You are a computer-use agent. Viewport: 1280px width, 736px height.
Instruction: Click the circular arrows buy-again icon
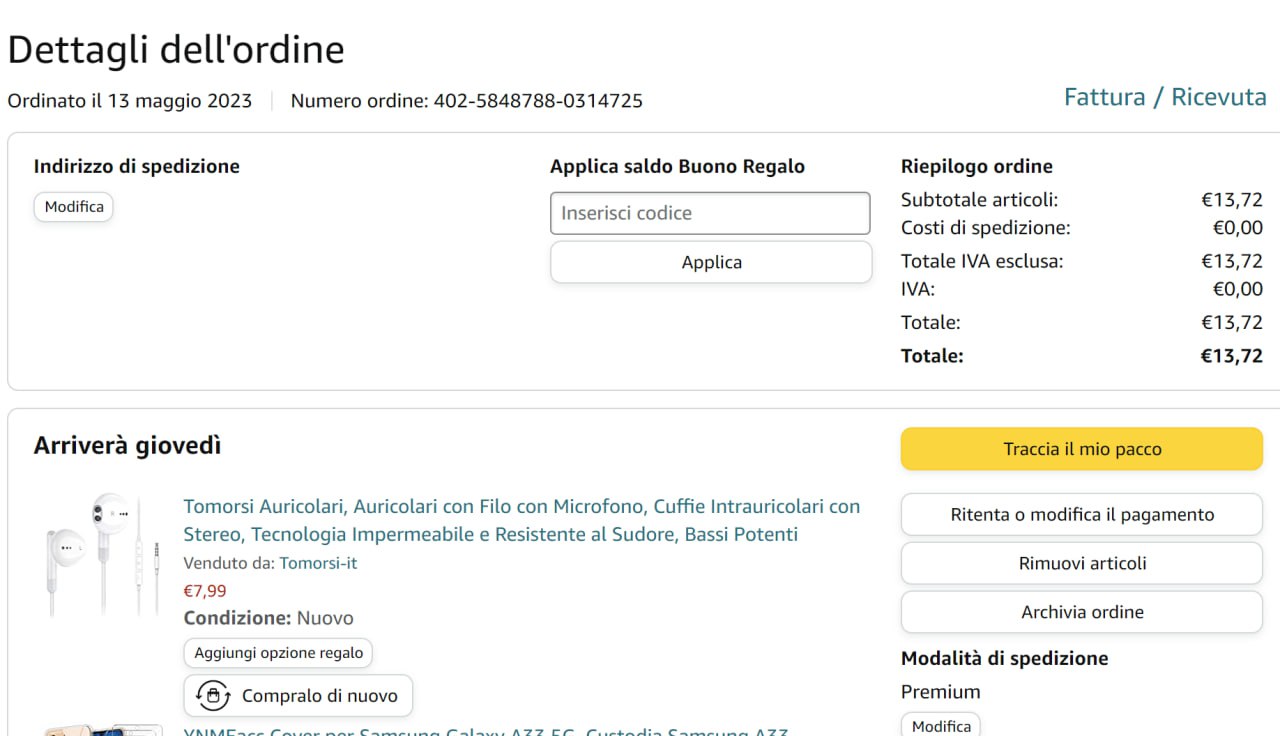coord(213,696)
